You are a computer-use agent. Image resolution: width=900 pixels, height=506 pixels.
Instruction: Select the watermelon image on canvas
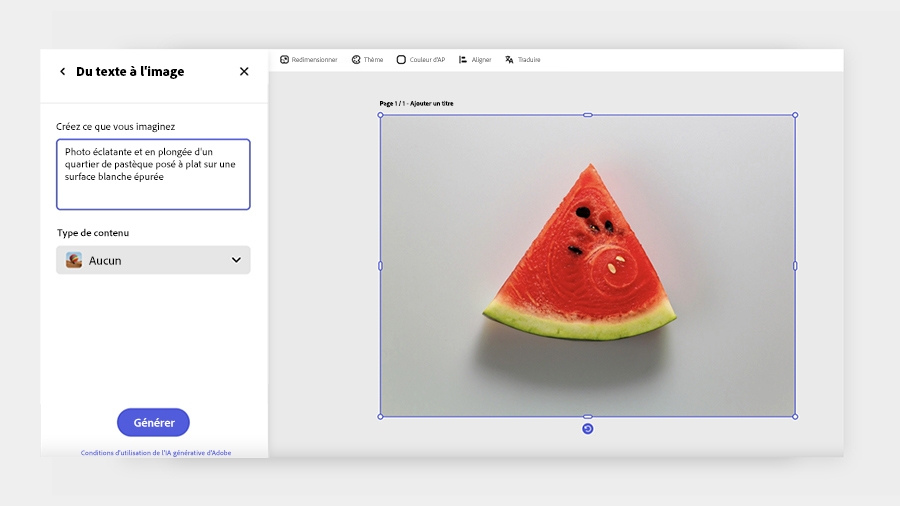click(x=588, y=266)
